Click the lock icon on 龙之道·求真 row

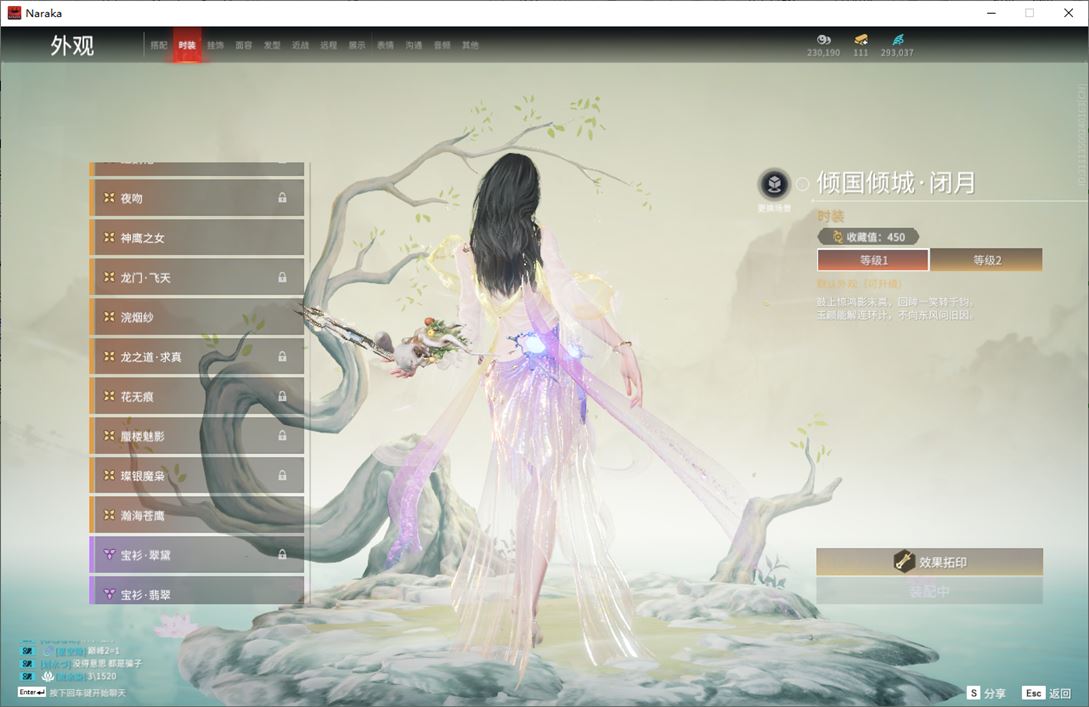click(282, 356)
